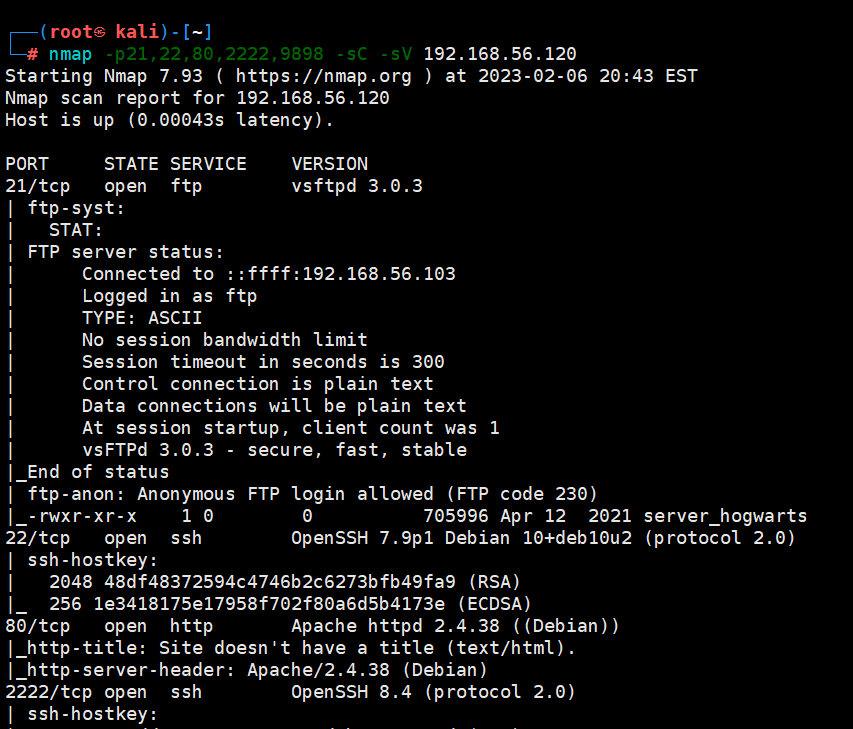Click the PORT column header
Image resolution: width=853 pixels, height=729 pixels.
click(x=27, y=164)
